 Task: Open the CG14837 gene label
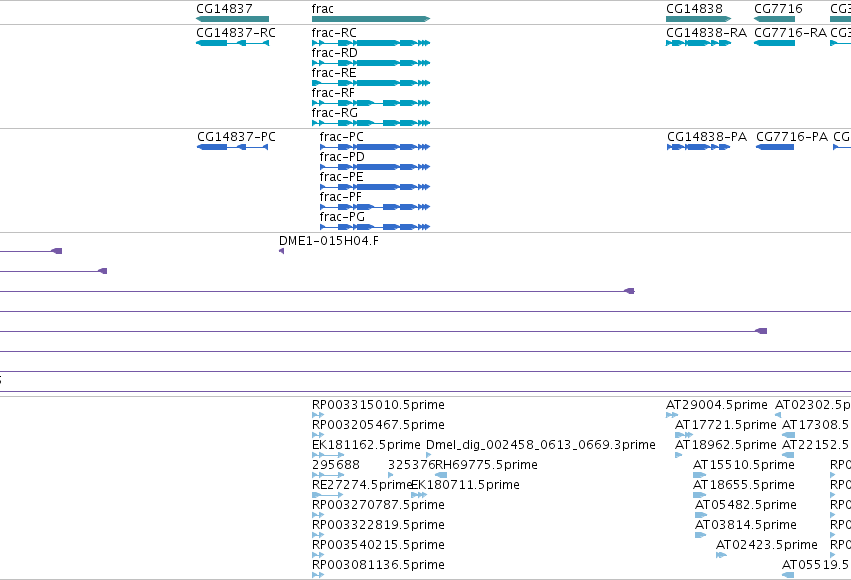pyautogui.click(x=224, y=9)
